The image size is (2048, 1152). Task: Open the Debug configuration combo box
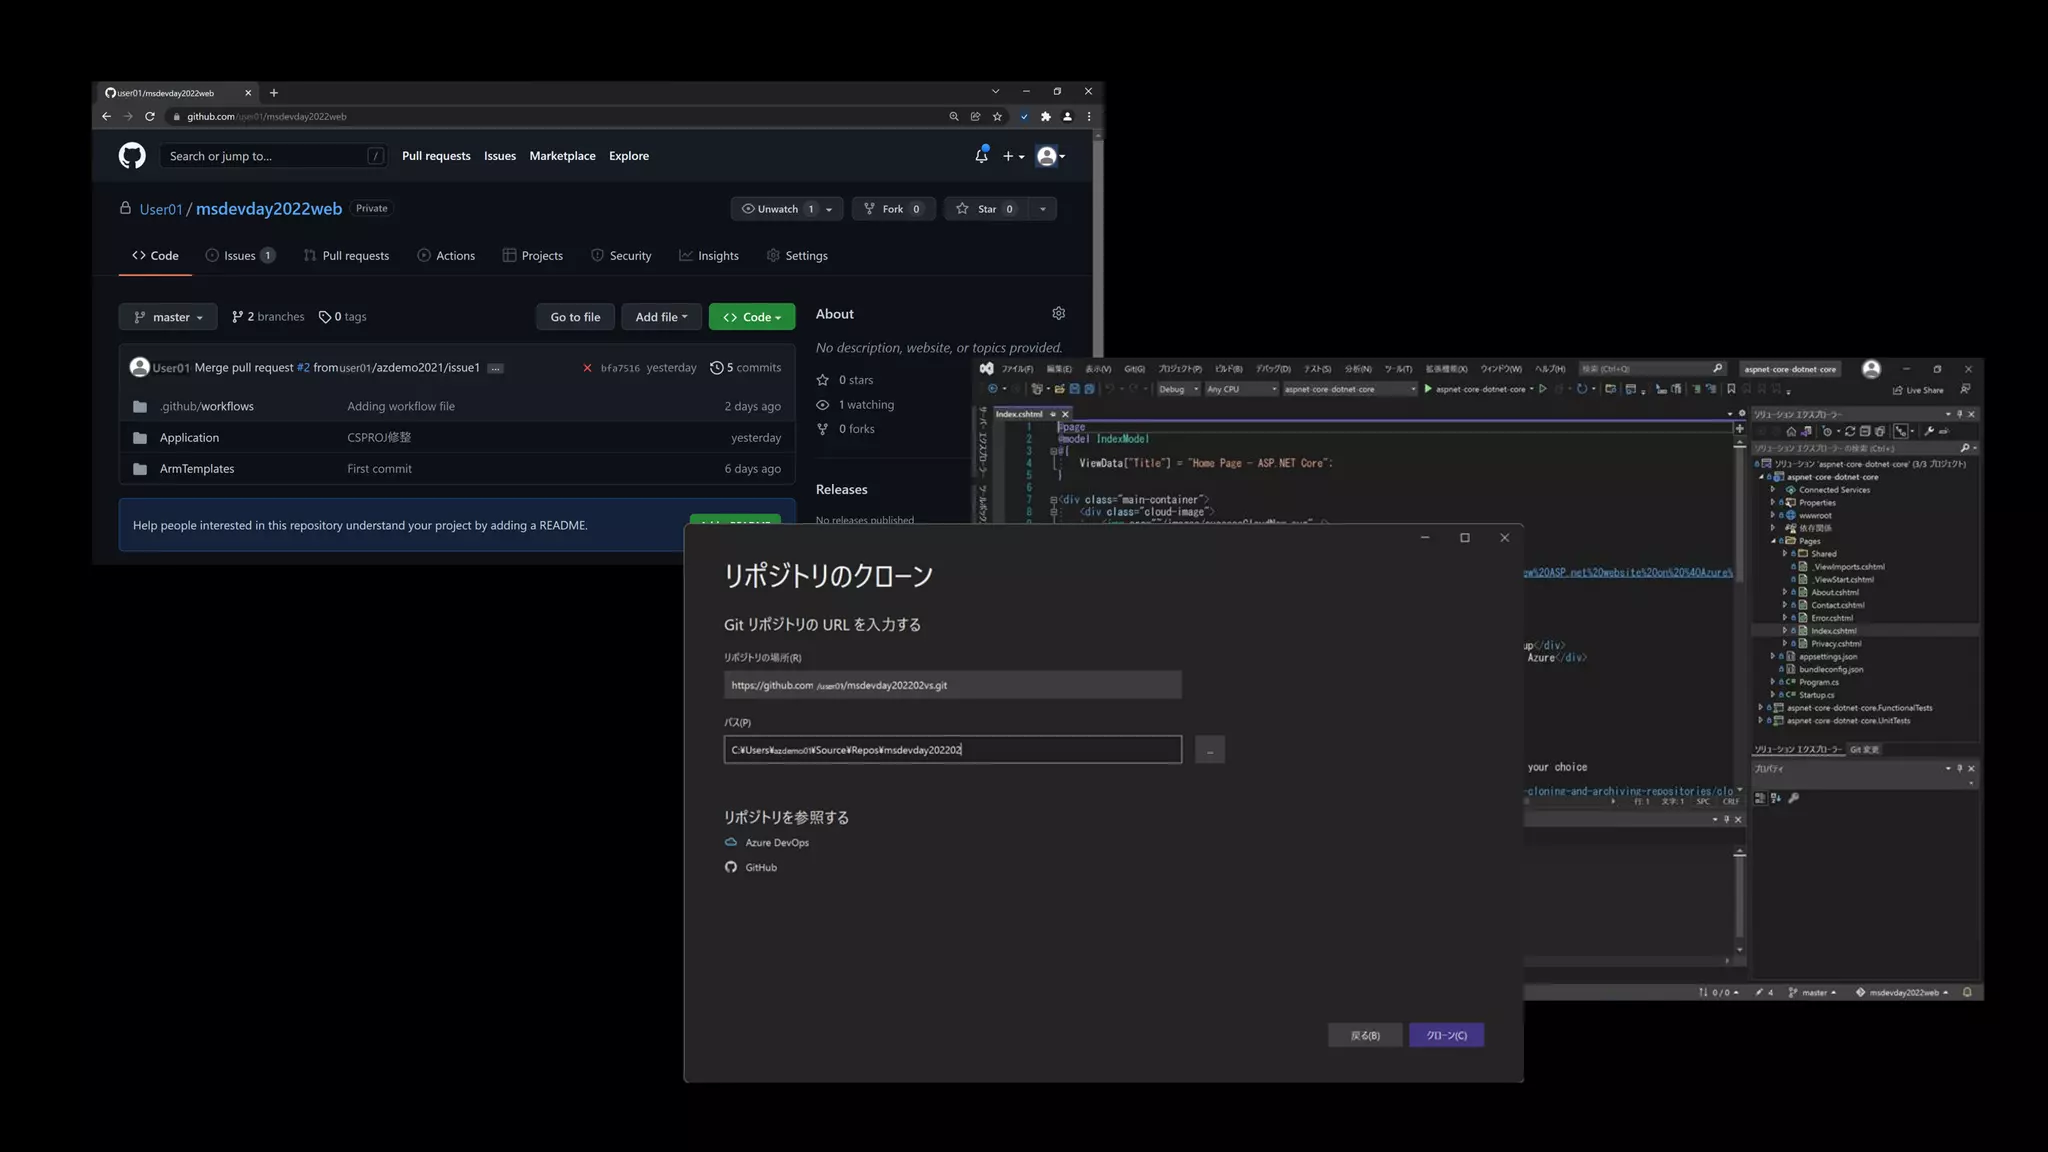coord(1178,389)
